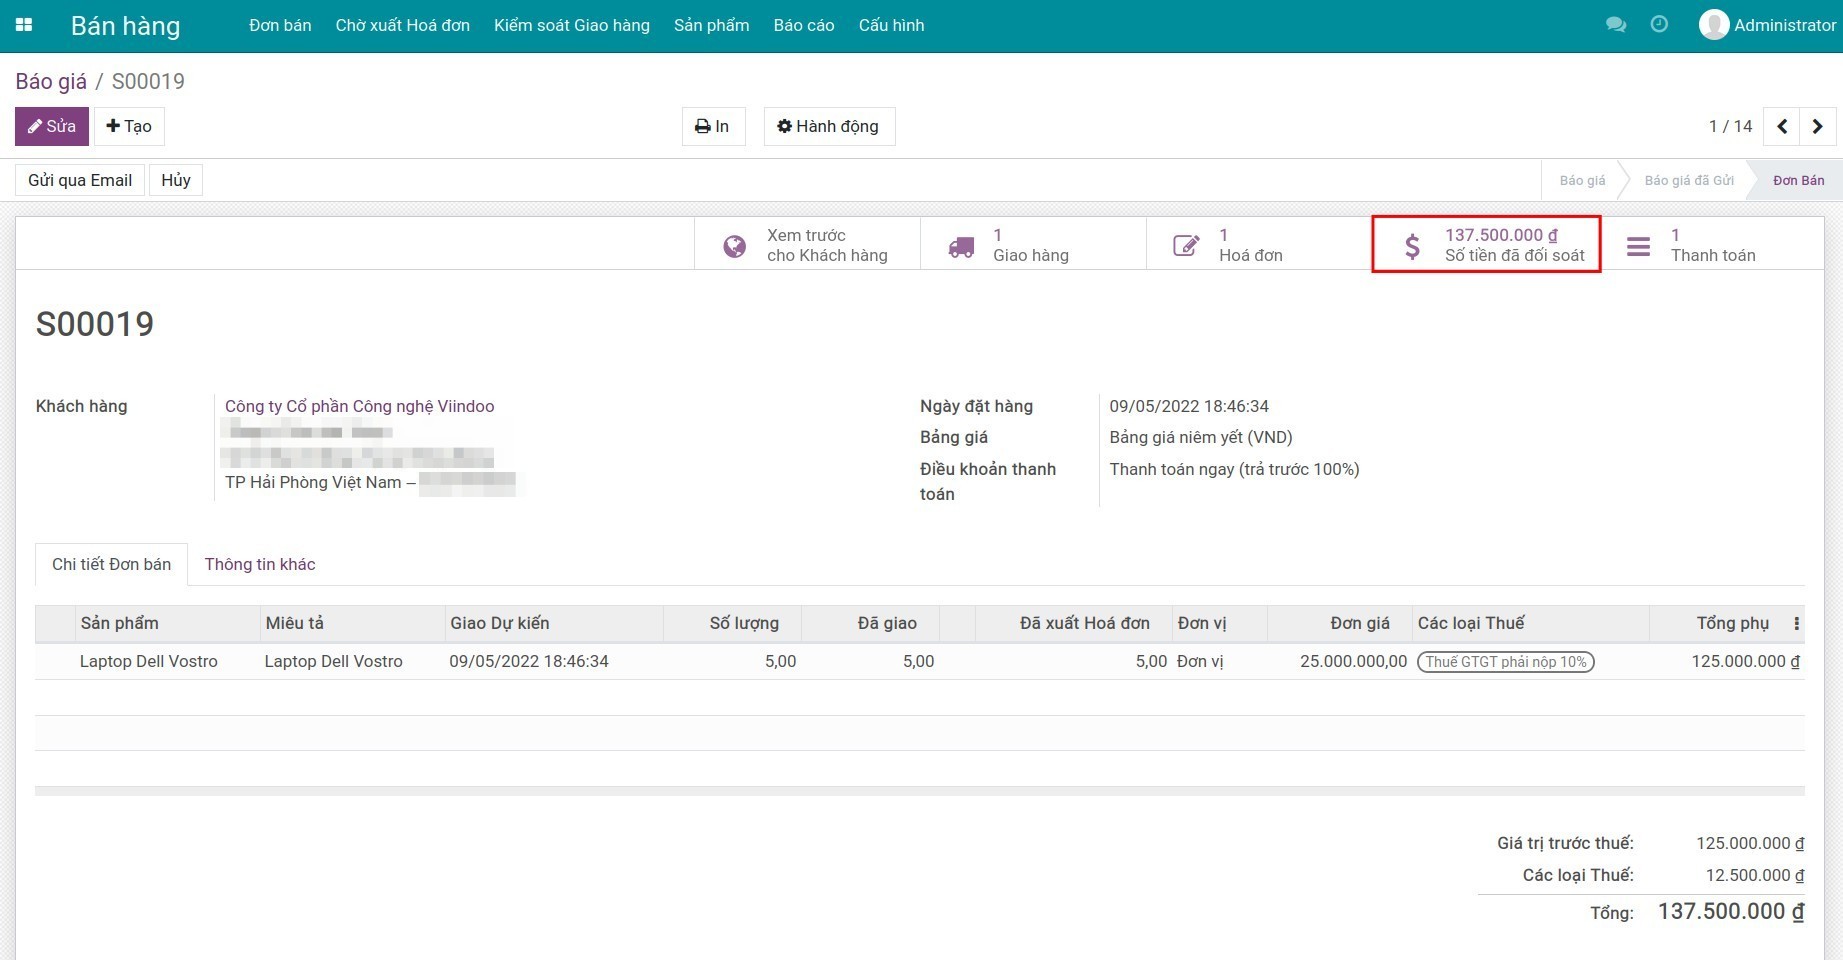Open the Đơn bán menu
The width and height of the screenshot is (1843, 960).
point(280,25)
